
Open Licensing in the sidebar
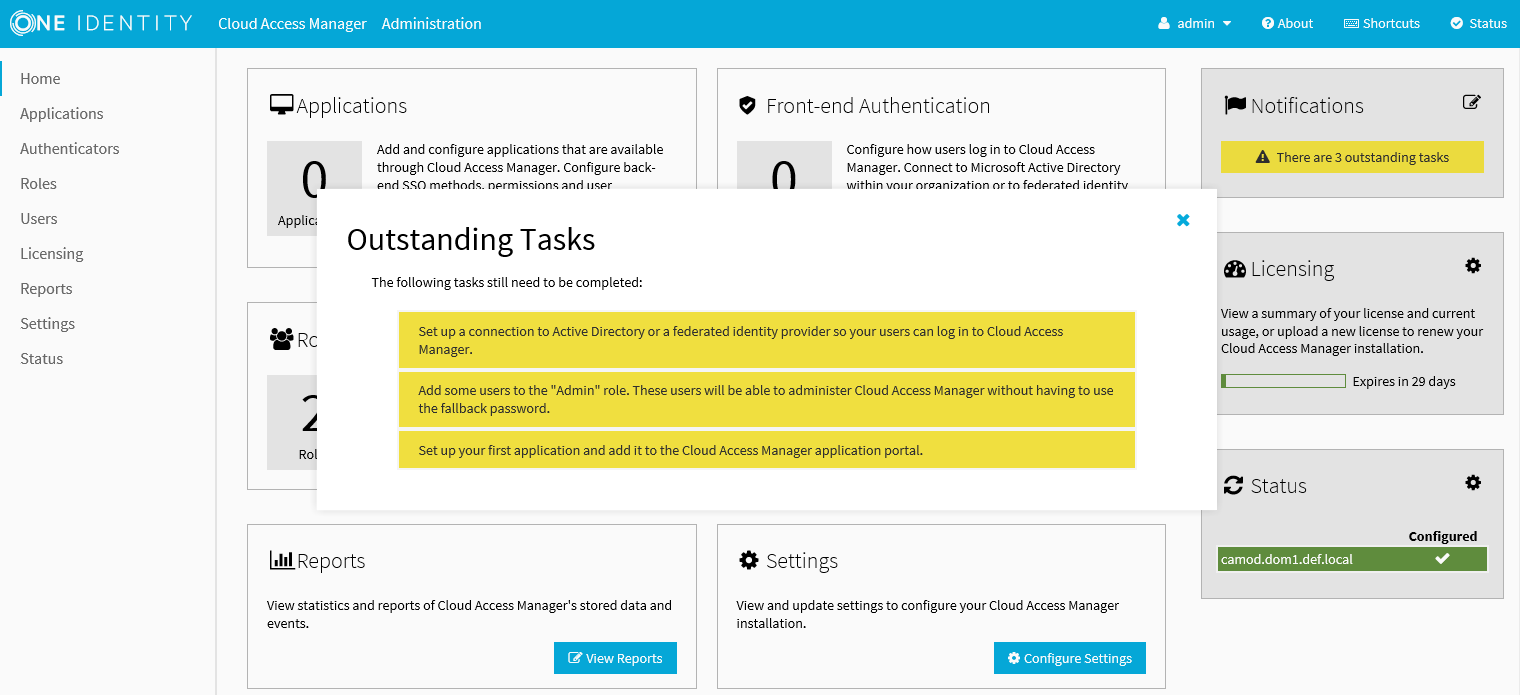(52, 253)
